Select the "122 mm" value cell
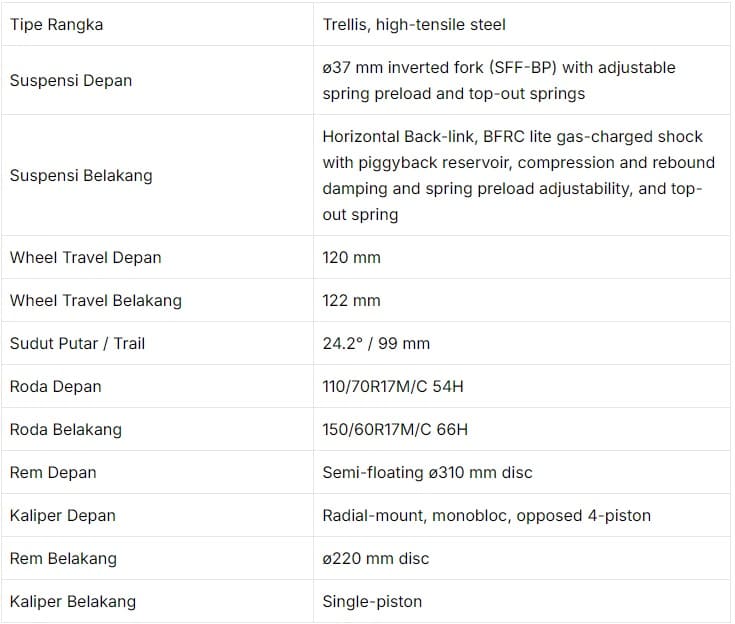 click(351, 300)
